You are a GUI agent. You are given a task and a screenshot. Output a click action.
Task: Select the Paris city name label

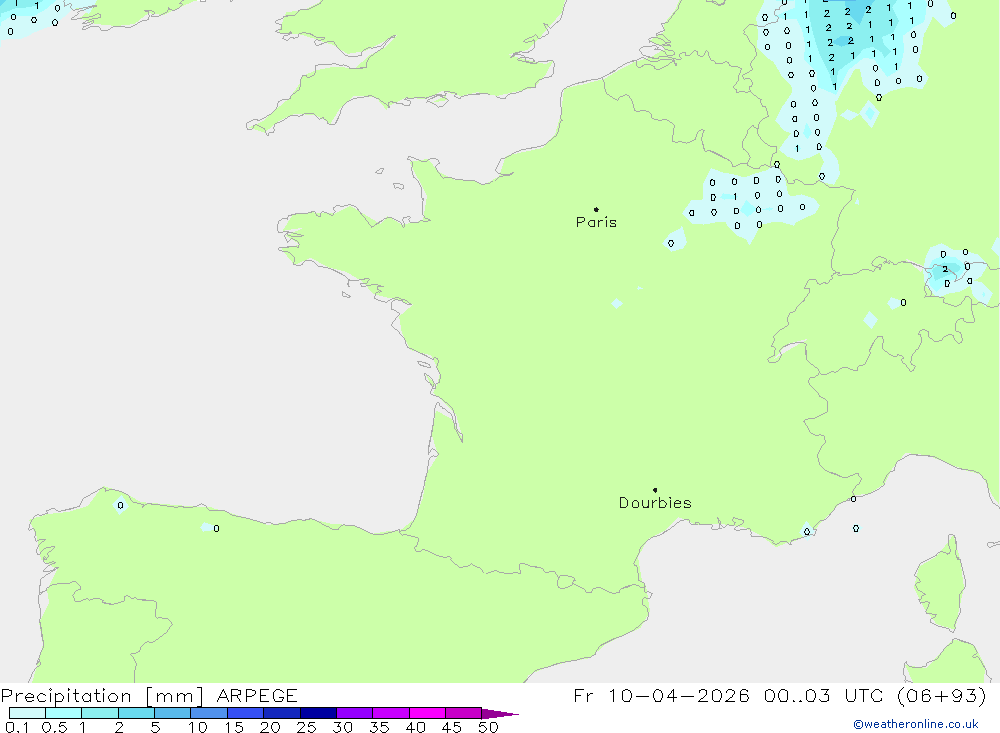596,222
